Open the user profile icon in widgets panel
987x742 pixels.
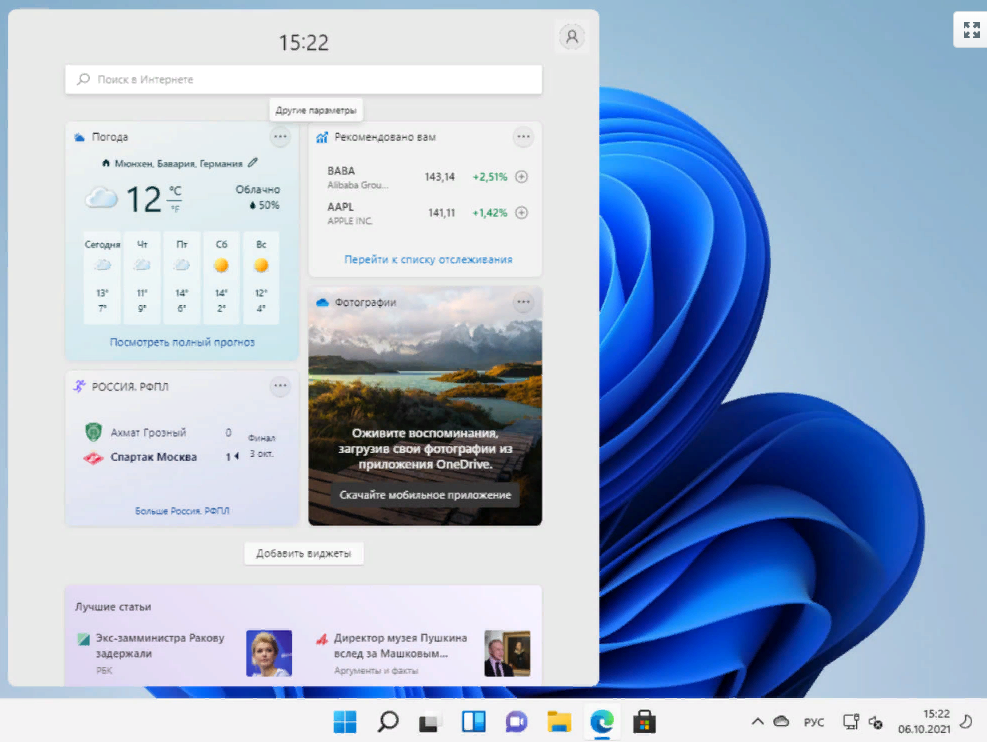pos(572,37)
